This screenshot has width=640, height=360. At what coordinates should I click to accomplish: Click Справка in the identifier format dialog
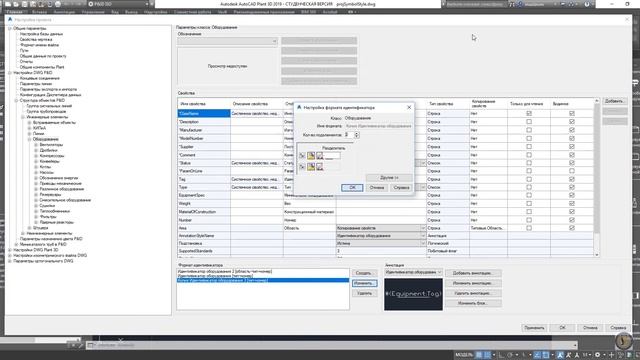(401, 187)
